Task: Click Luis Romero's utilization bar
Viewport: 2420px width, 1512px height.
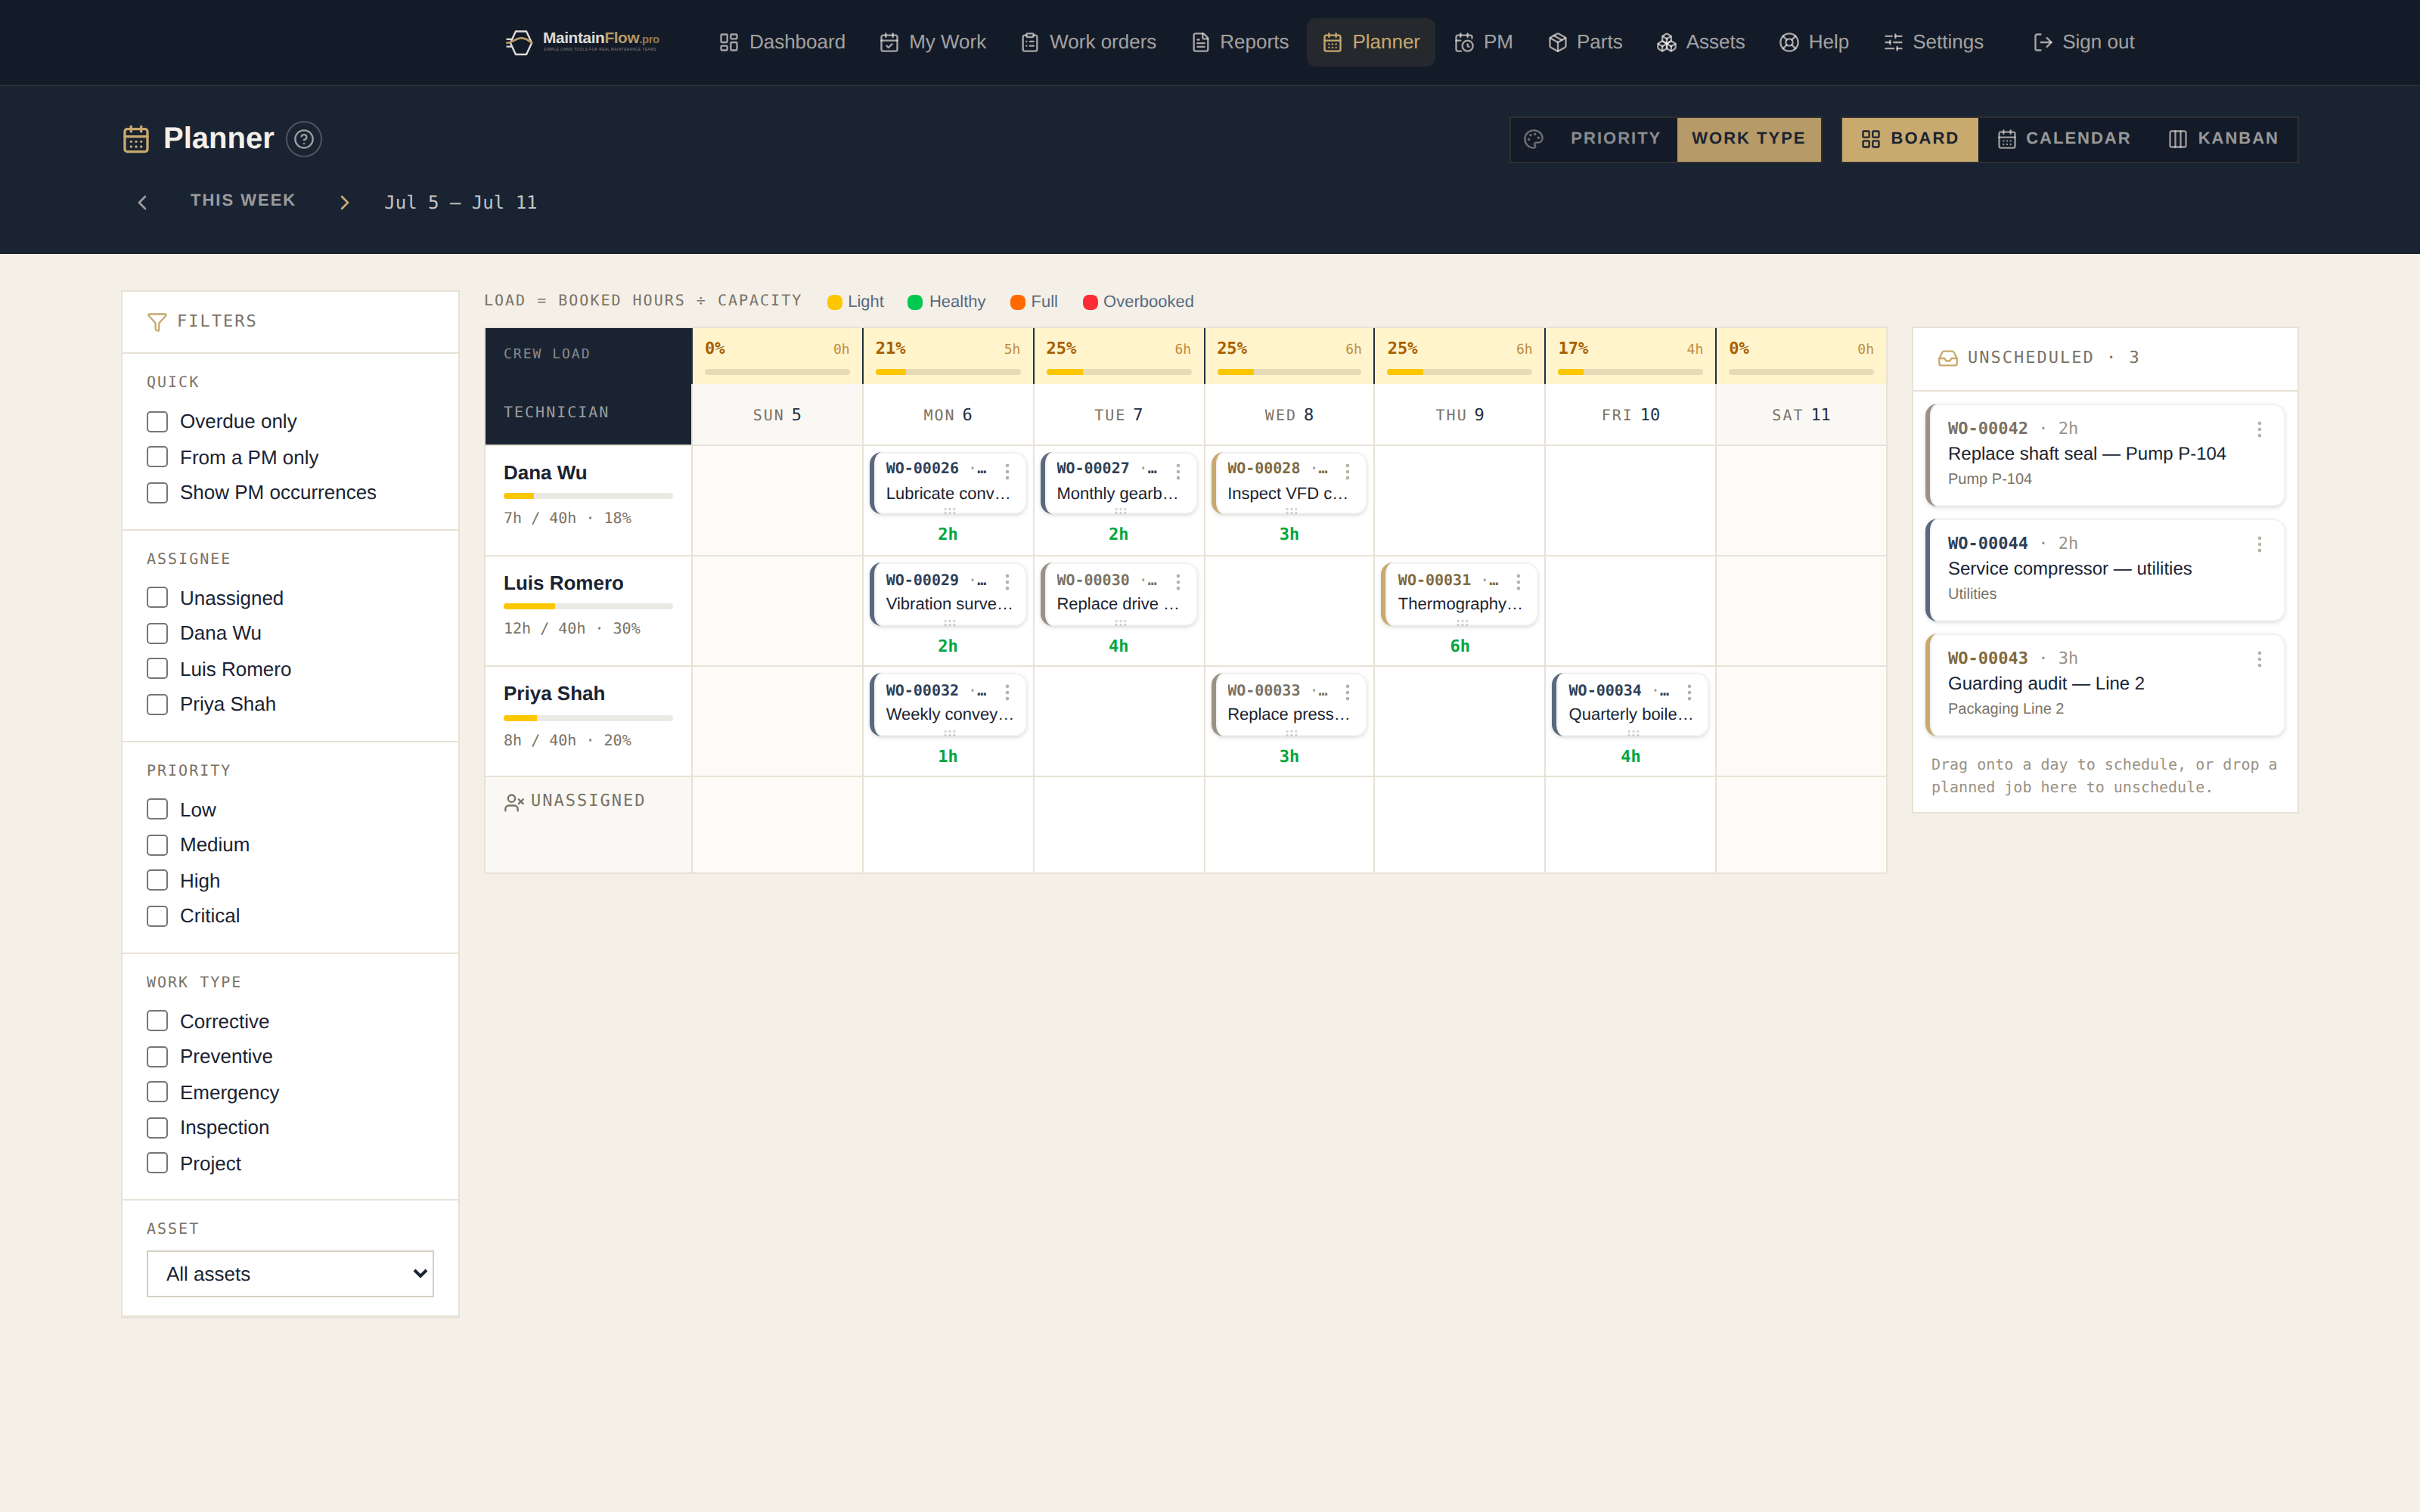Action: pos(588,606)
